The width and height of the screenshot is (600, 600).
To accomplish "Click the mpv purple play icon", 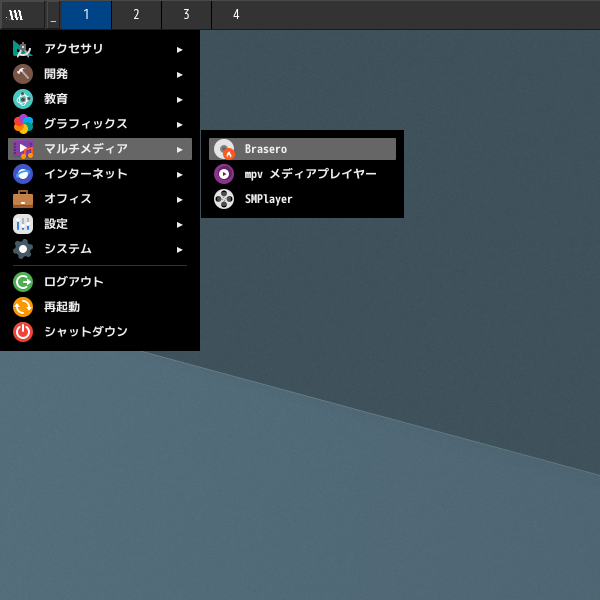I will tap(224, 174).
